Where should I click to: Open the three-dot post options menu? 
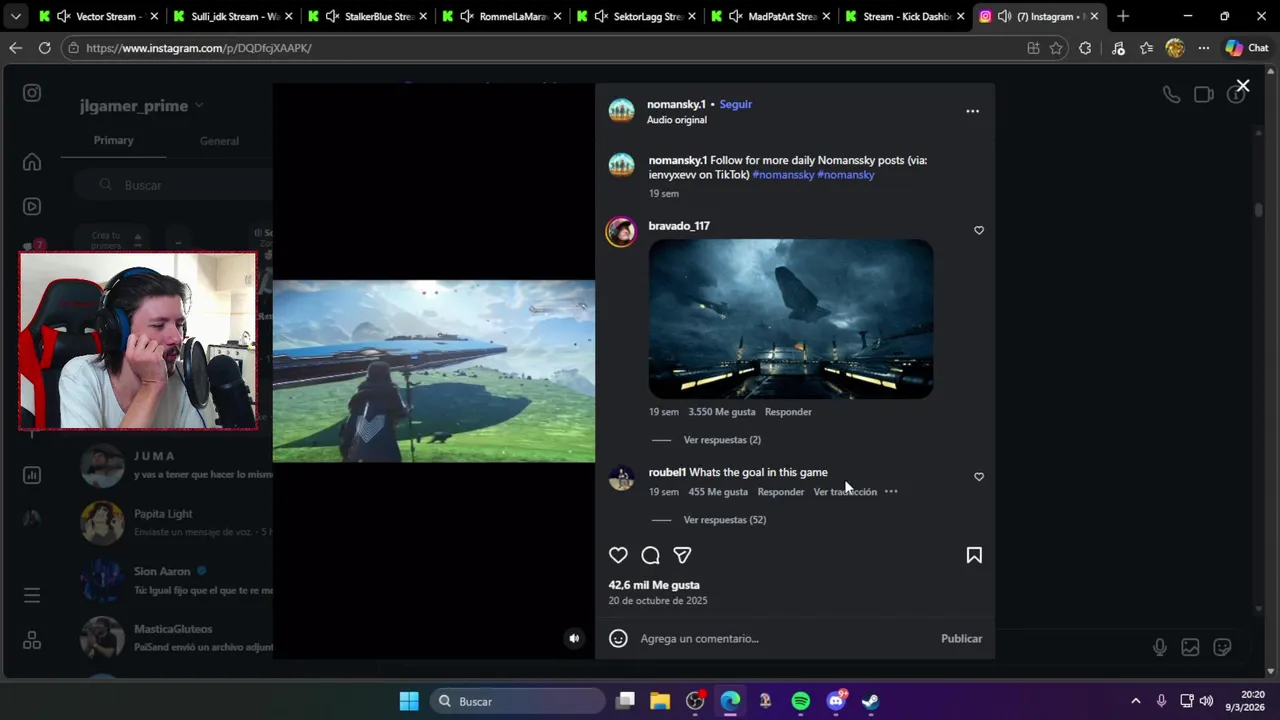(x=972, y=111)
